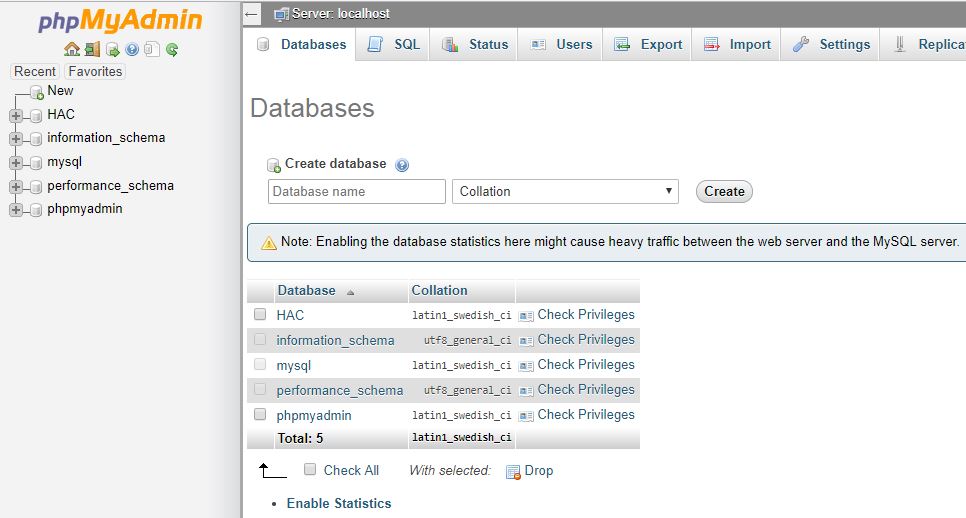Sort by the Collation column header
The height and width of the screenshot is (518, 966).
tap(439, 290)
